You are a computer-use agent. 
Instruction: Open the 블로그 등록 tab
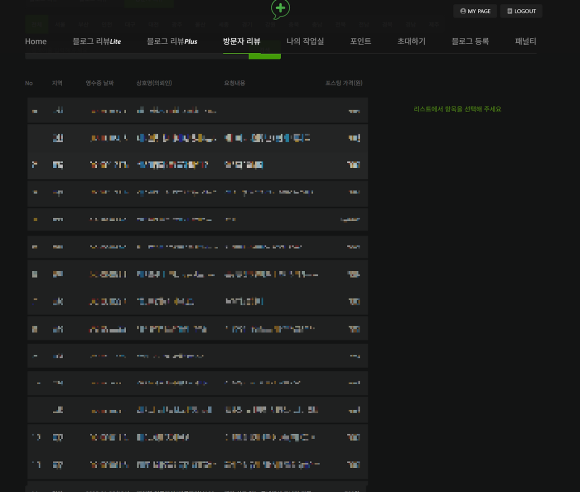point(470,41)
